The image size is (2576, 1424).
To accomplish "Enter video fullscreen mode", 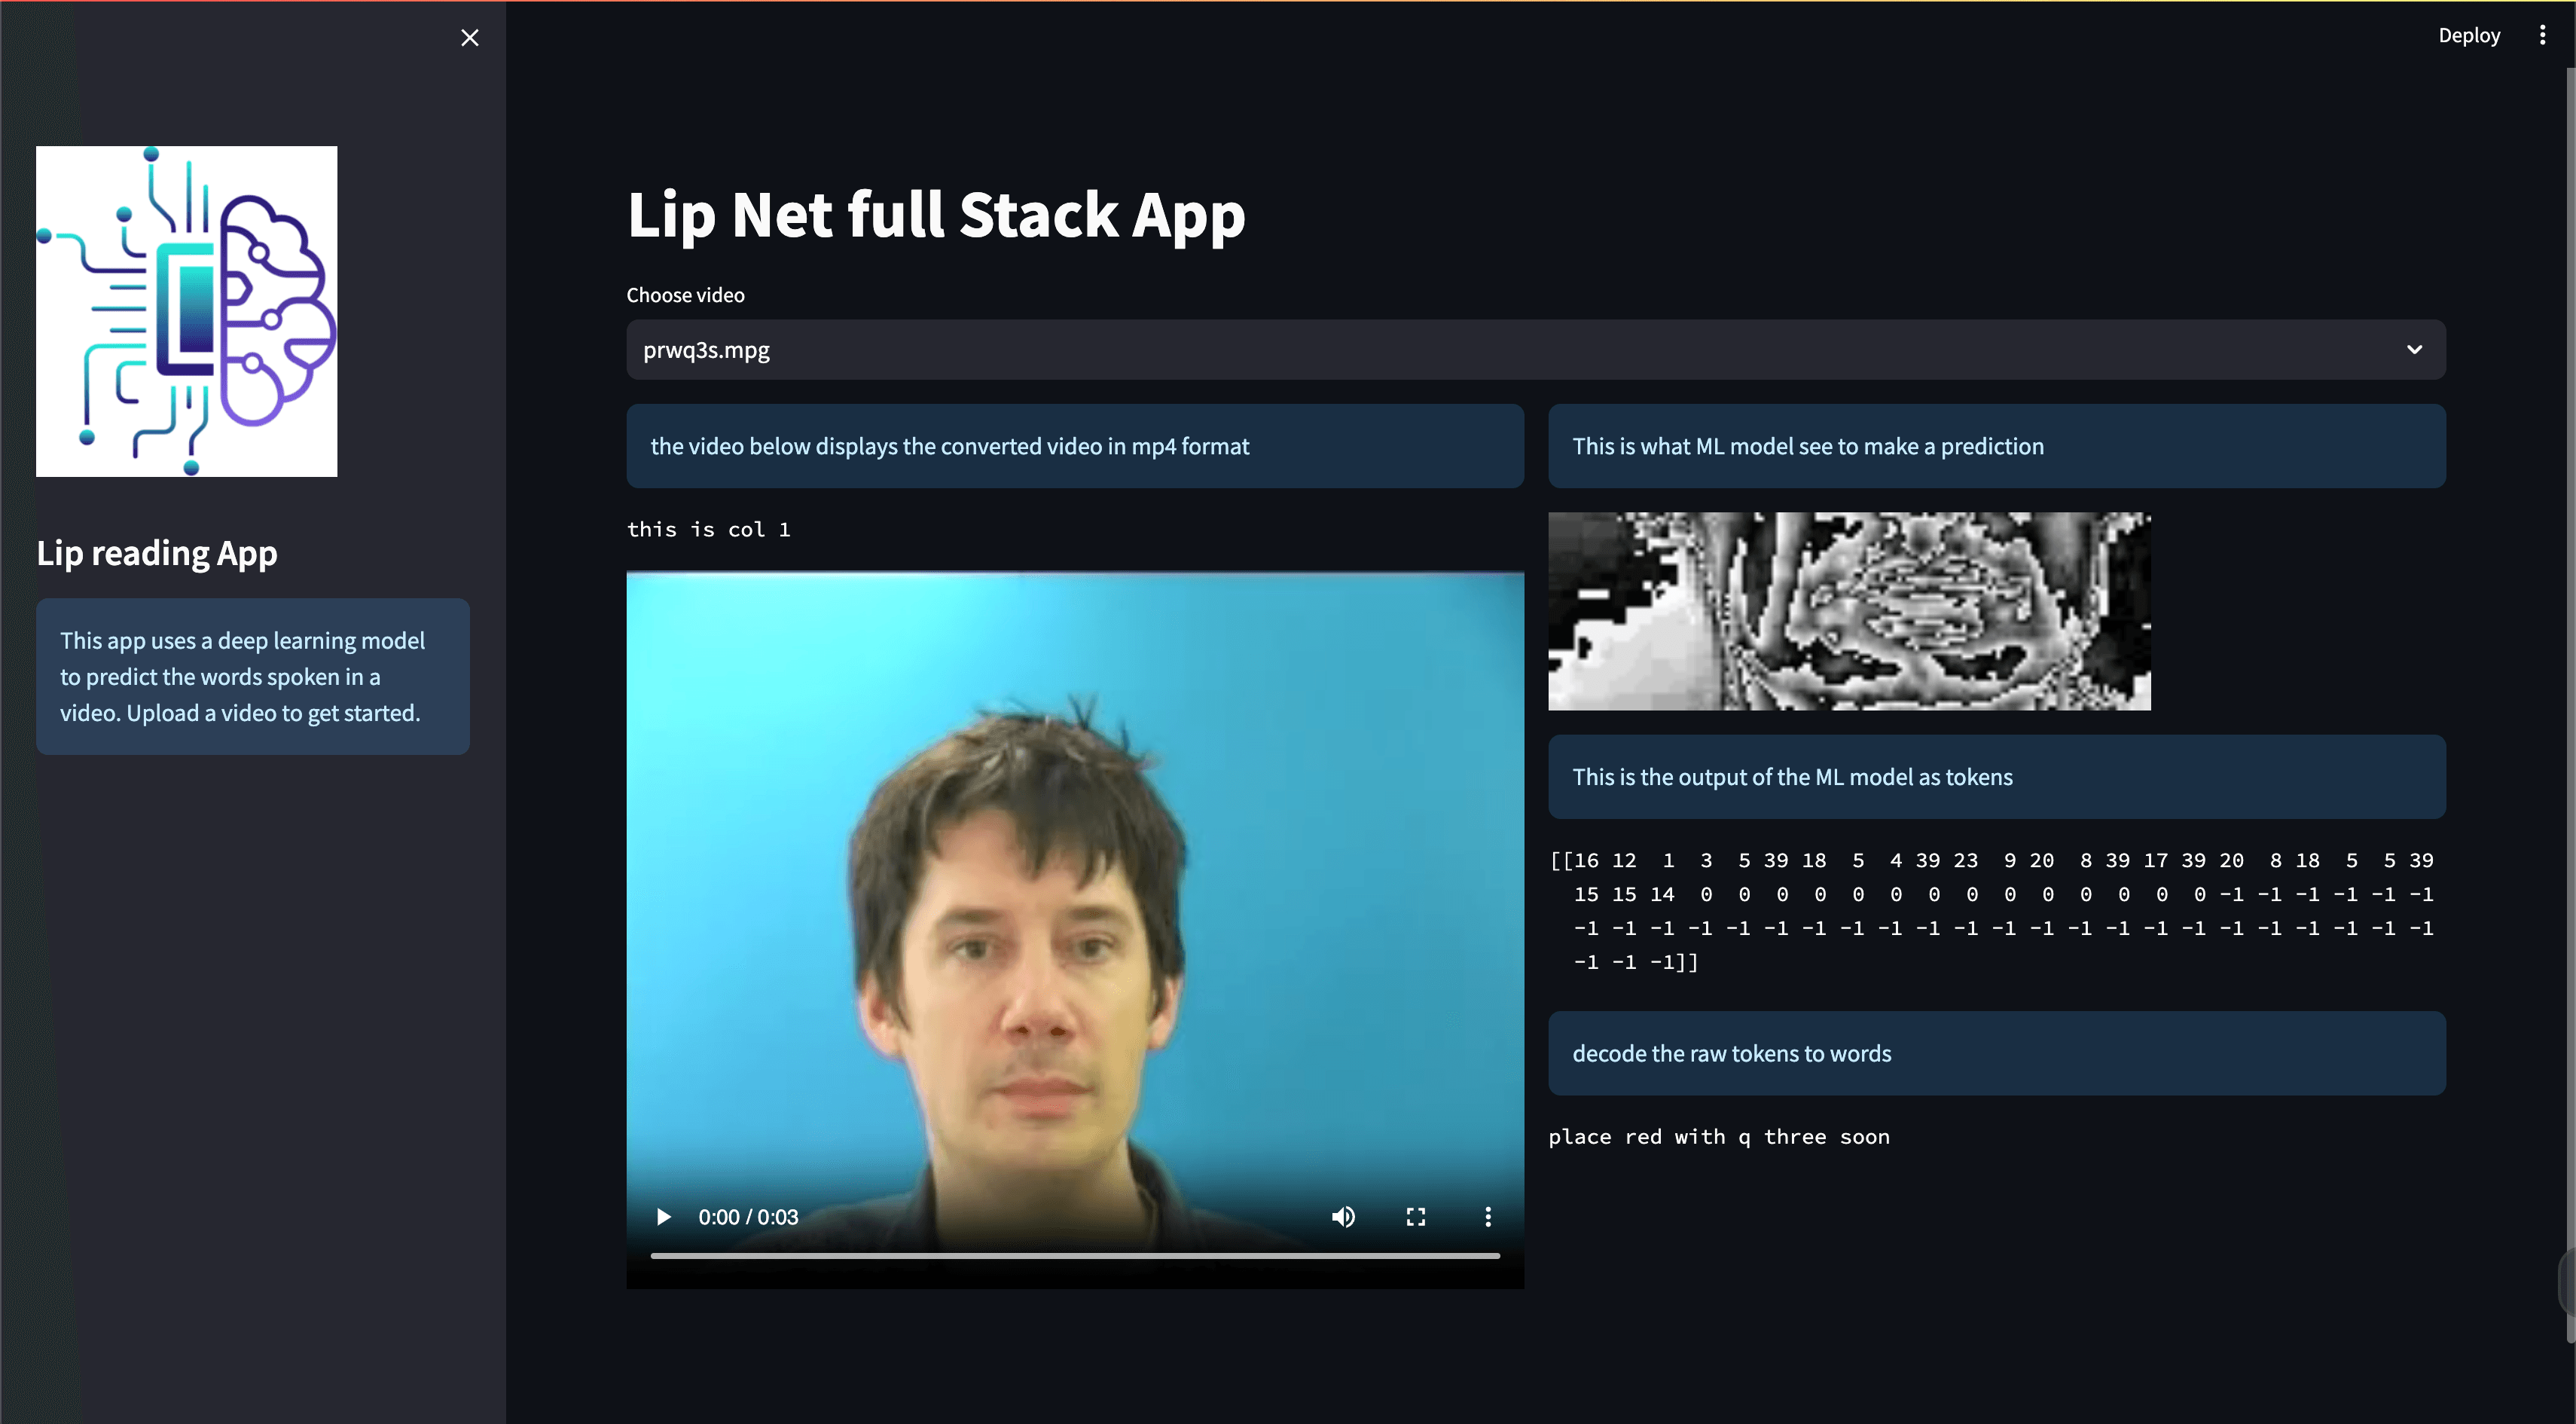I will tap(1415, 1217).
